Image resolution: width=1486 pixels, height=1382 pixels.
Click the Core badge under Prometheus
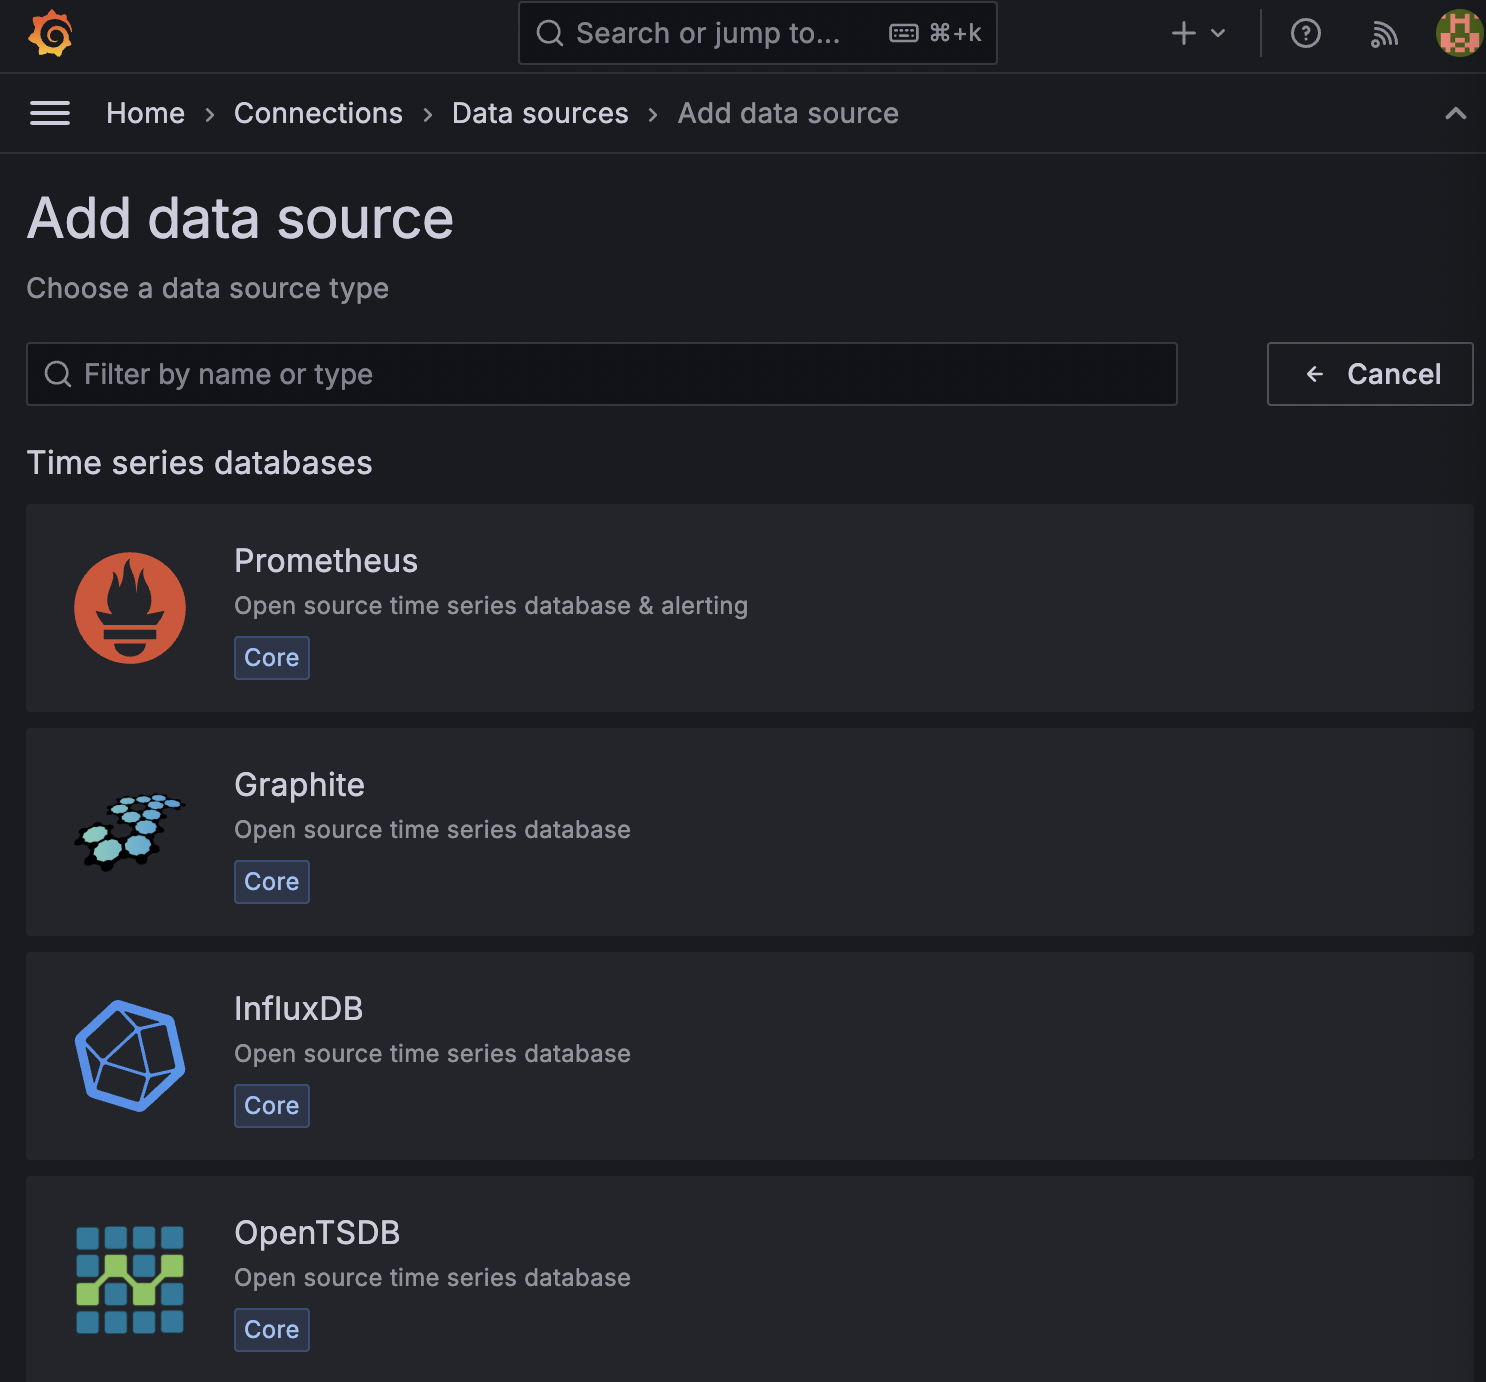coord(272,658)
